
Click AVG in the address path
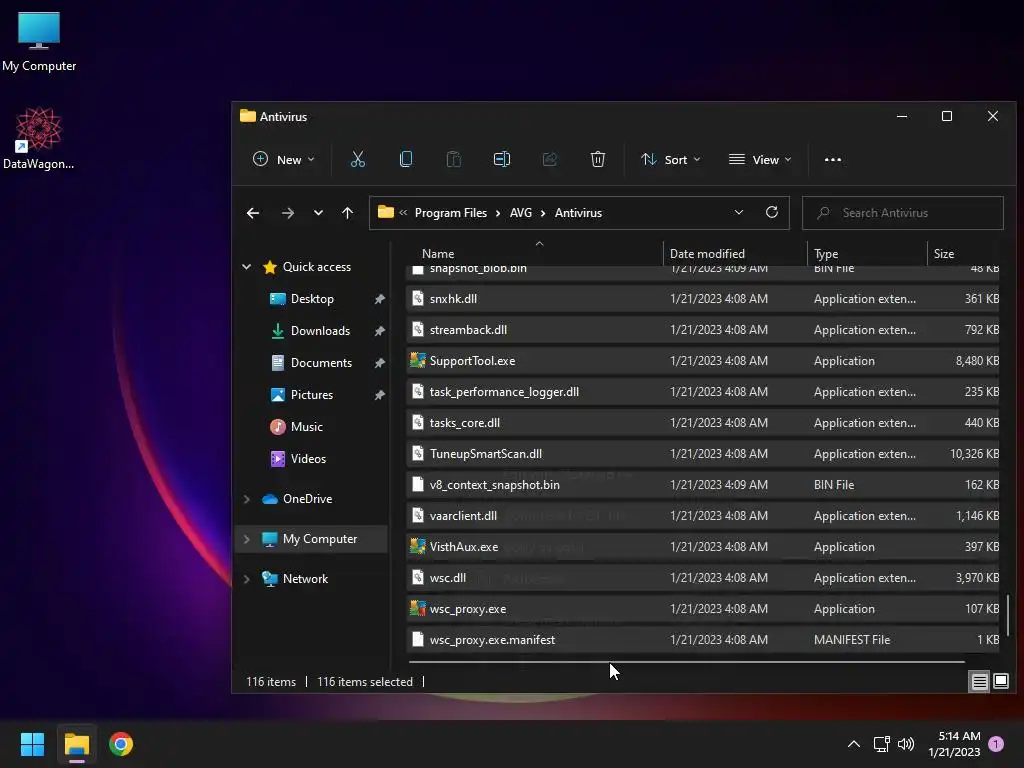(x=520, y=213)
